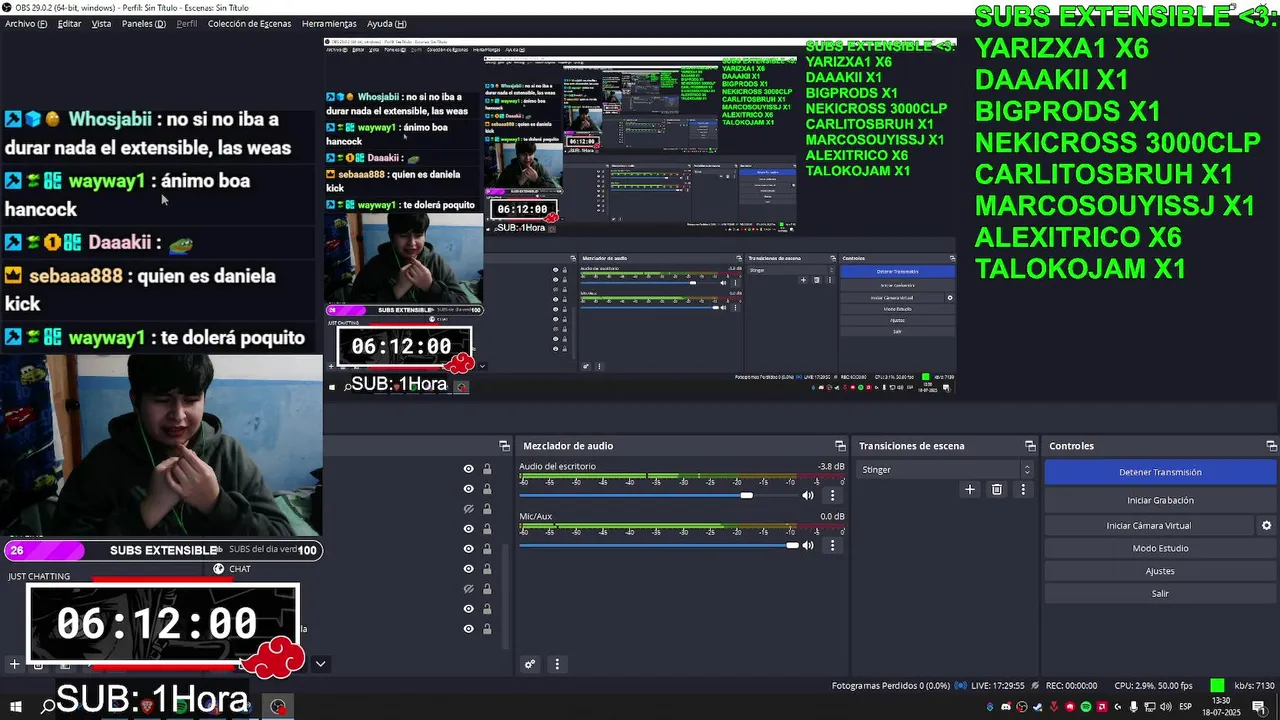Open the Vista menu
The height and width of the screenshot is (720, 1280).
click(x=101, y=23)
